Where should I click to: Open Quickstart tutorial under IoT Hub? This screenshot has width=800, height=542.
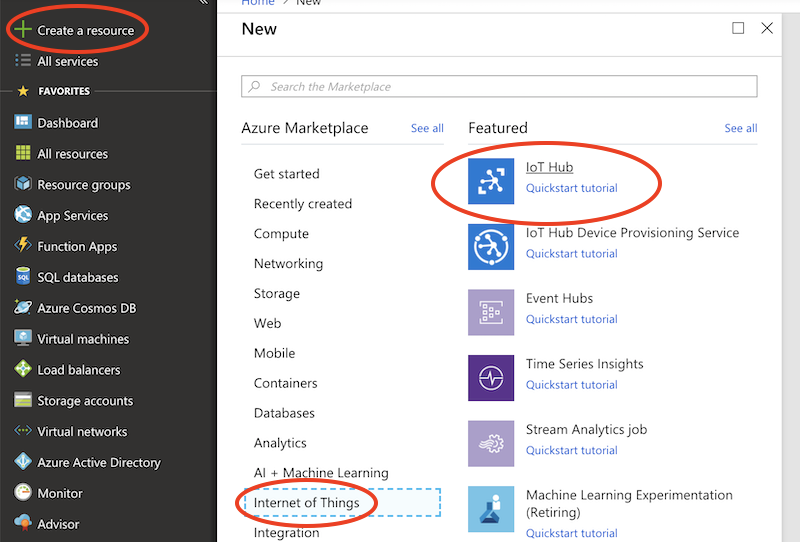click(x=571, y=188)
